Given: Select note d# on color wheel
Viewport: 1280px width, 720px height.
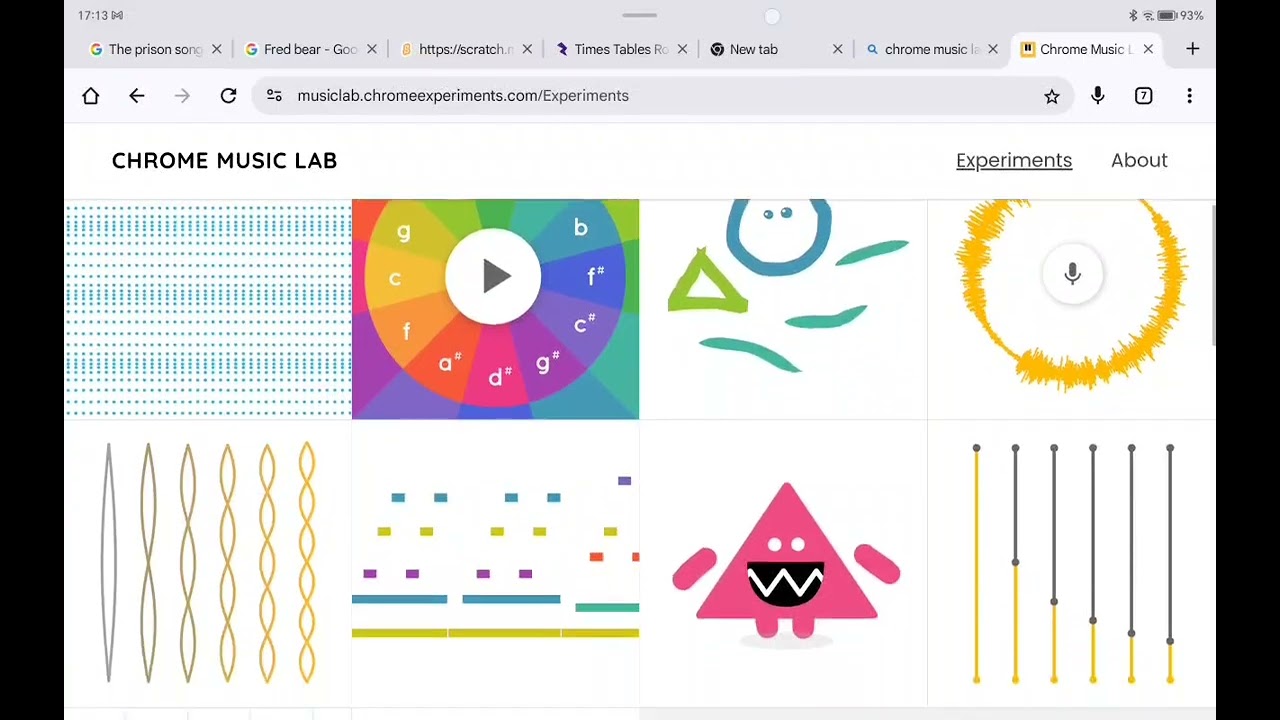Looking at the screenshot, I should pos(500,376).
